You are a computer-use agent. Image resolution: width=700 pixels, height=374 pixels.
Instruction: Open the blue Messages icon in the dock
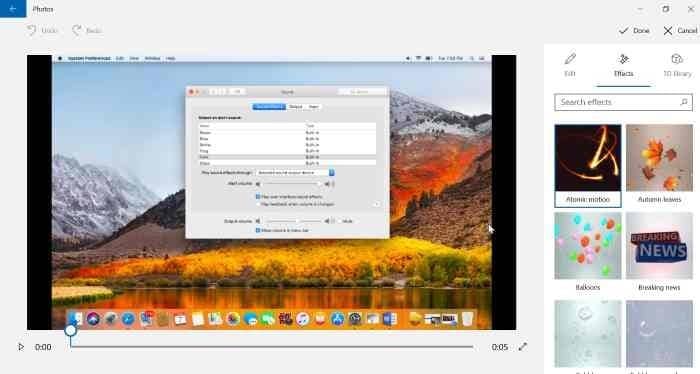250,319
